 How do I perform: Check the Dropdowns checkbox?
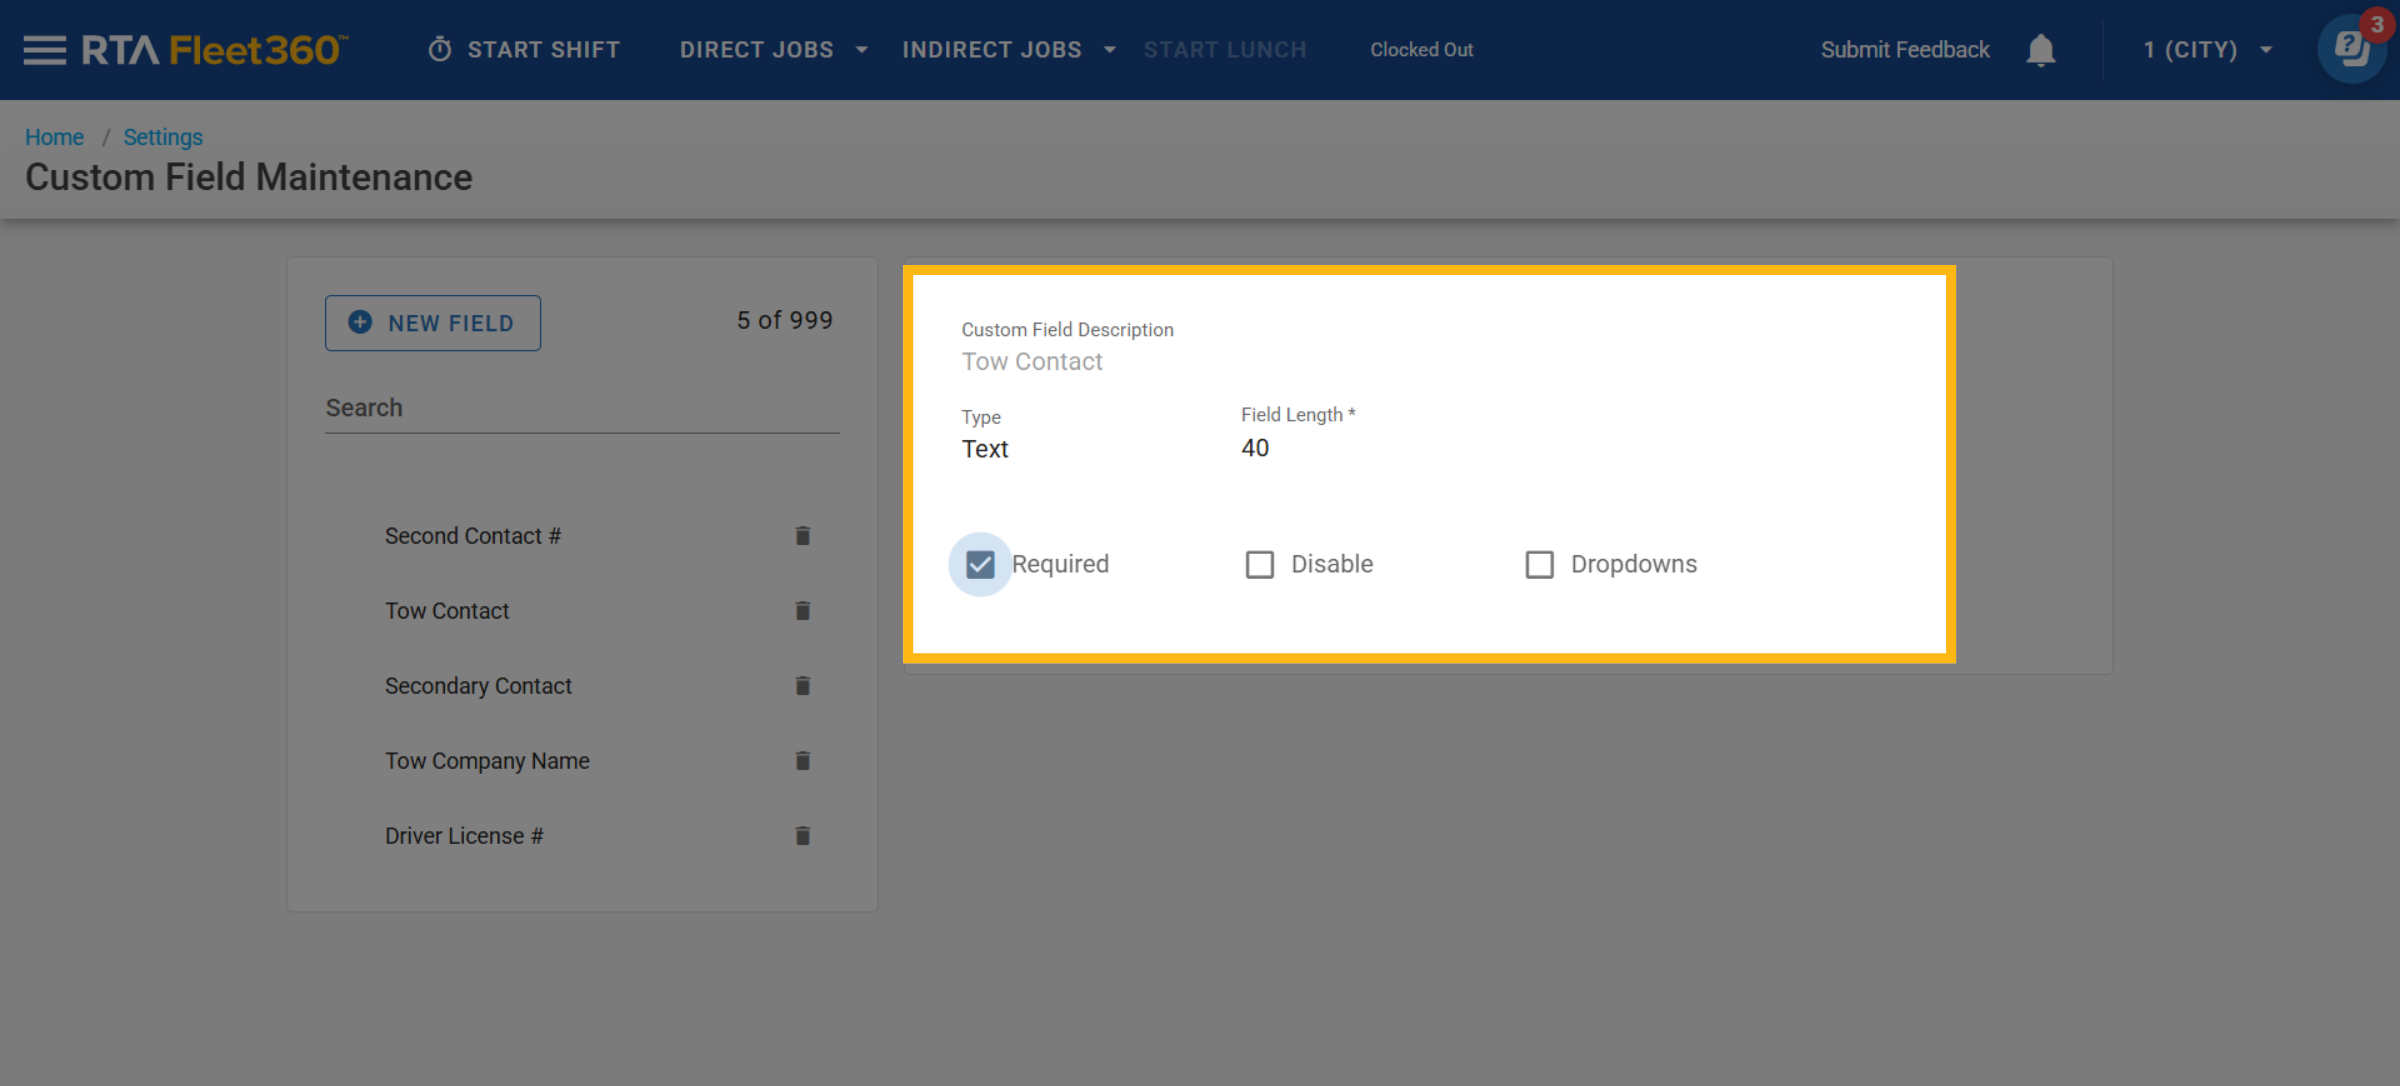[1540, 565]
